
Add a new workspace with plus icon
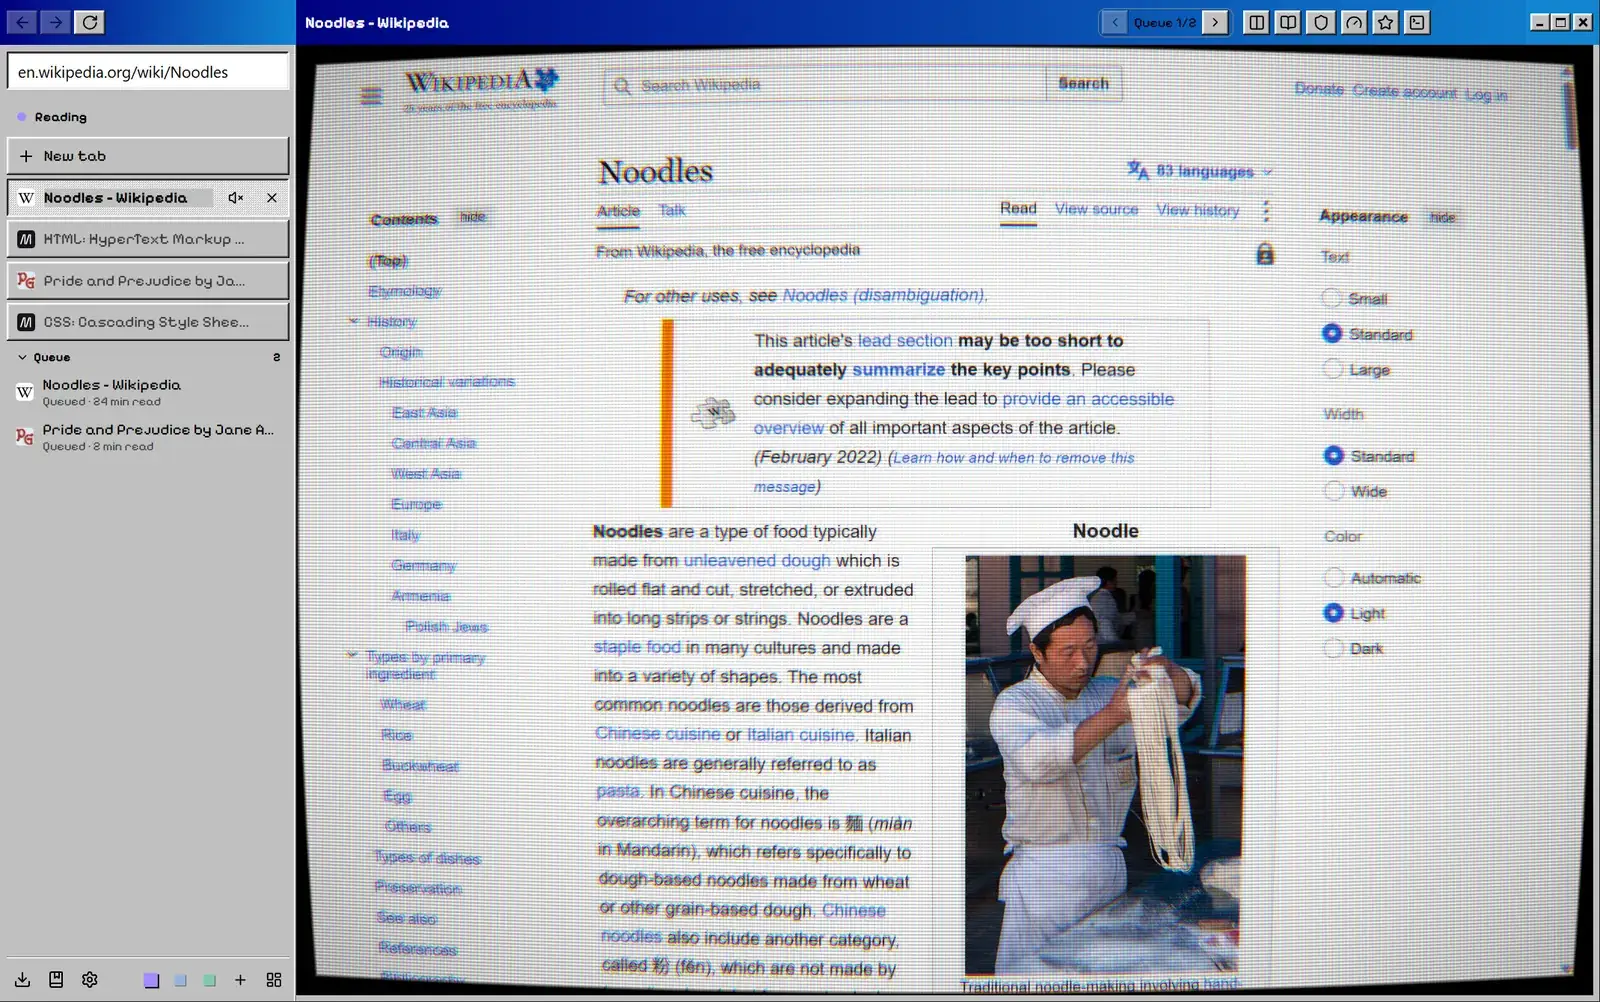(x=240, y=980)
